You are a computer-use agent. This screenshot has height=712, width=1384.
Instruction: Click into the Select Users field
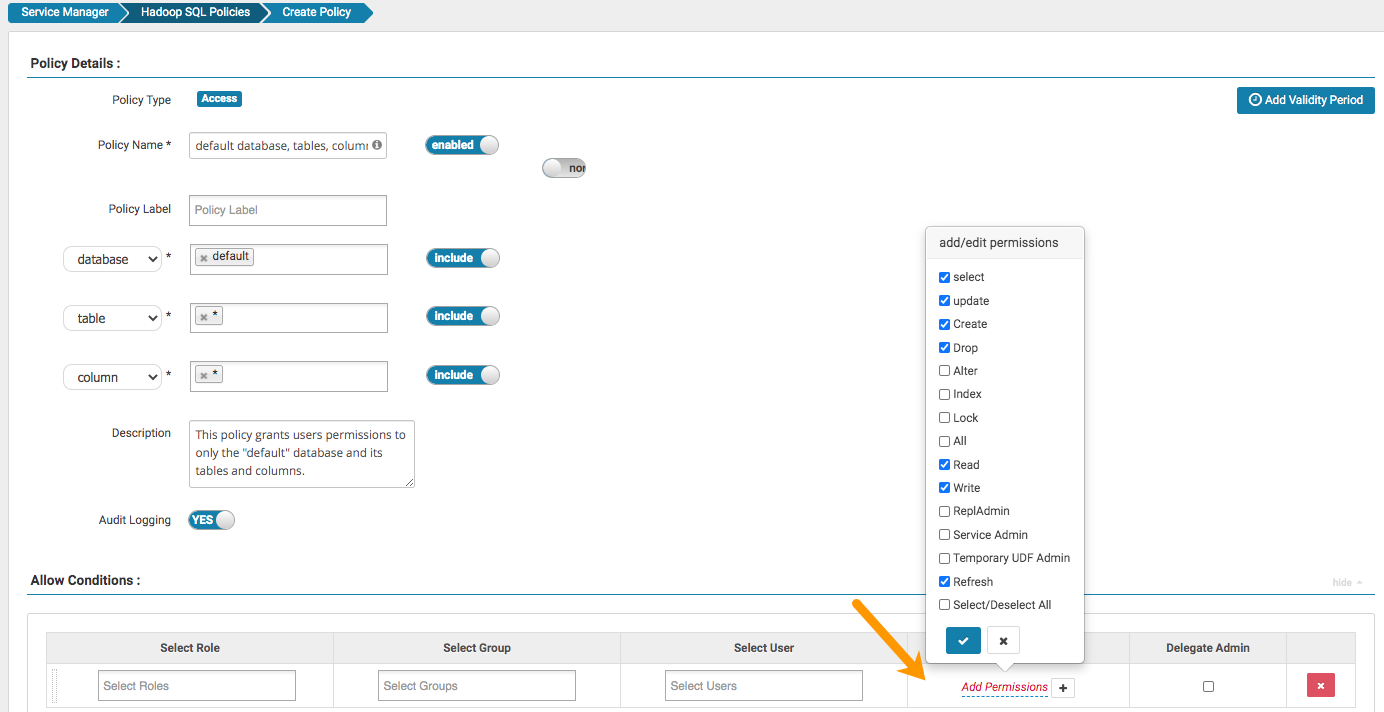pos(763,686)
